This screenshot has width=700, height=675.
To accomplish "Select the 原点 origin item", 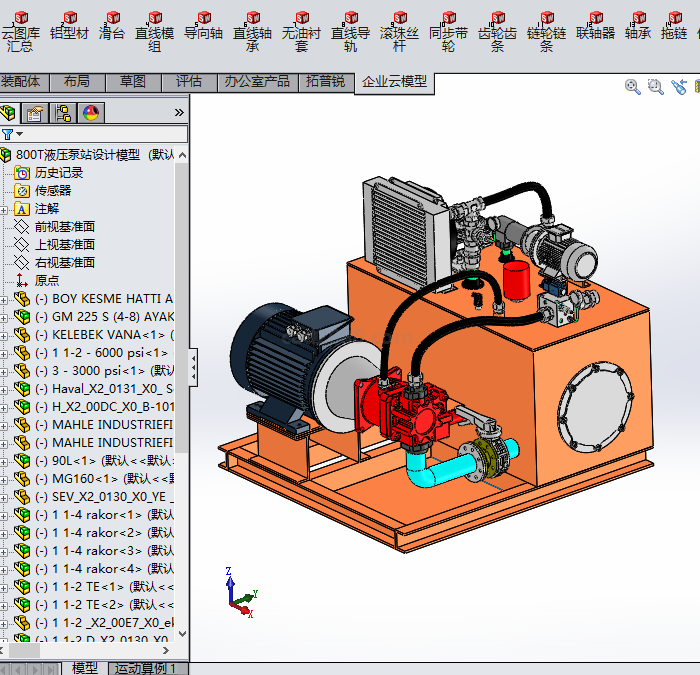I will point(46,281).
